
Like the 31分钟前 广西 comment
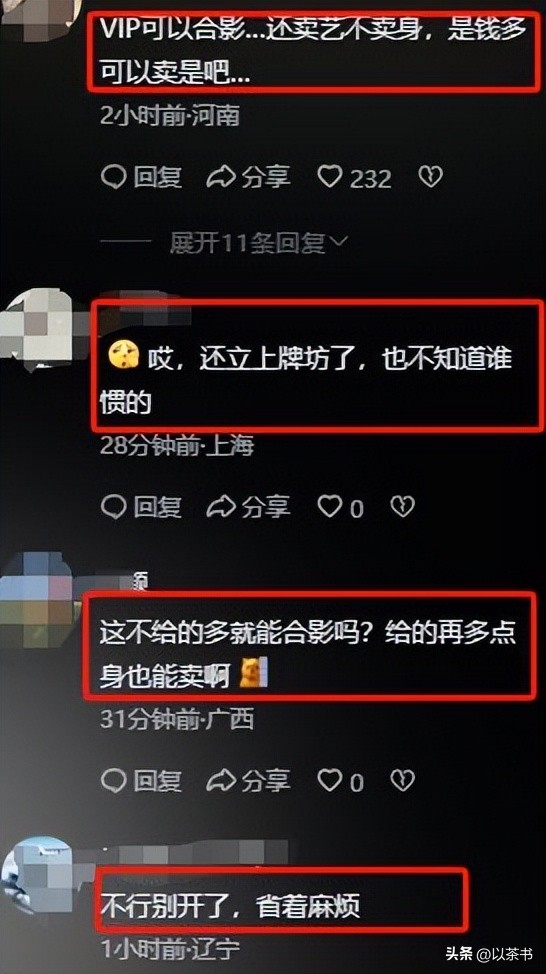point(340,781)
